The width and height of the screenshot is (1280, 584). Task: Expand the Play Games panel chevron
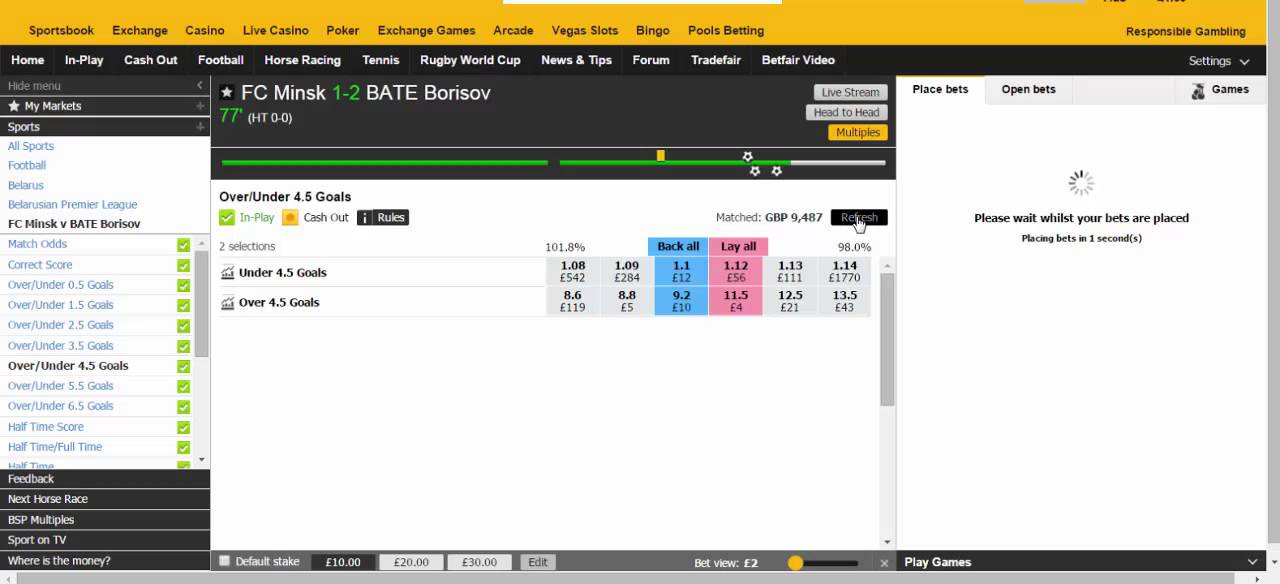click(x=1253, y=562)
